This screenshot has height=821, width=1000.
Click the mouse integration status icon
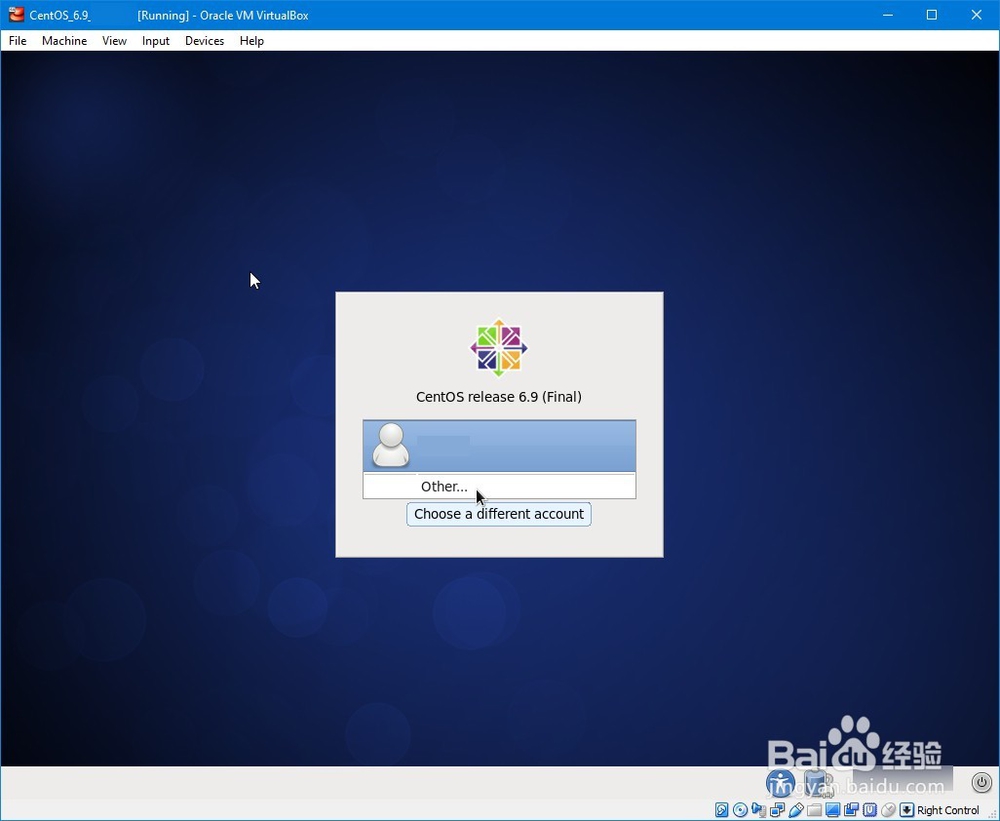coord(888,810)
